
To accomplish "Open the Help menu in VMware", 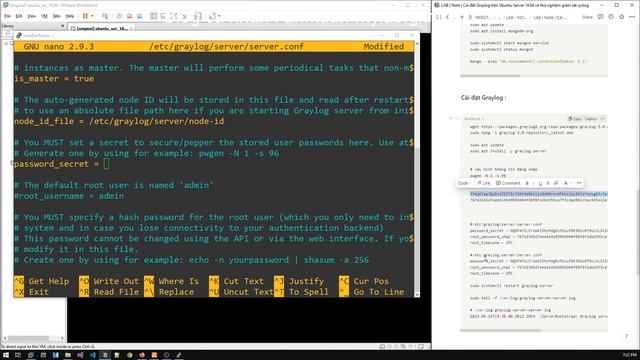I will pos(70,16).
